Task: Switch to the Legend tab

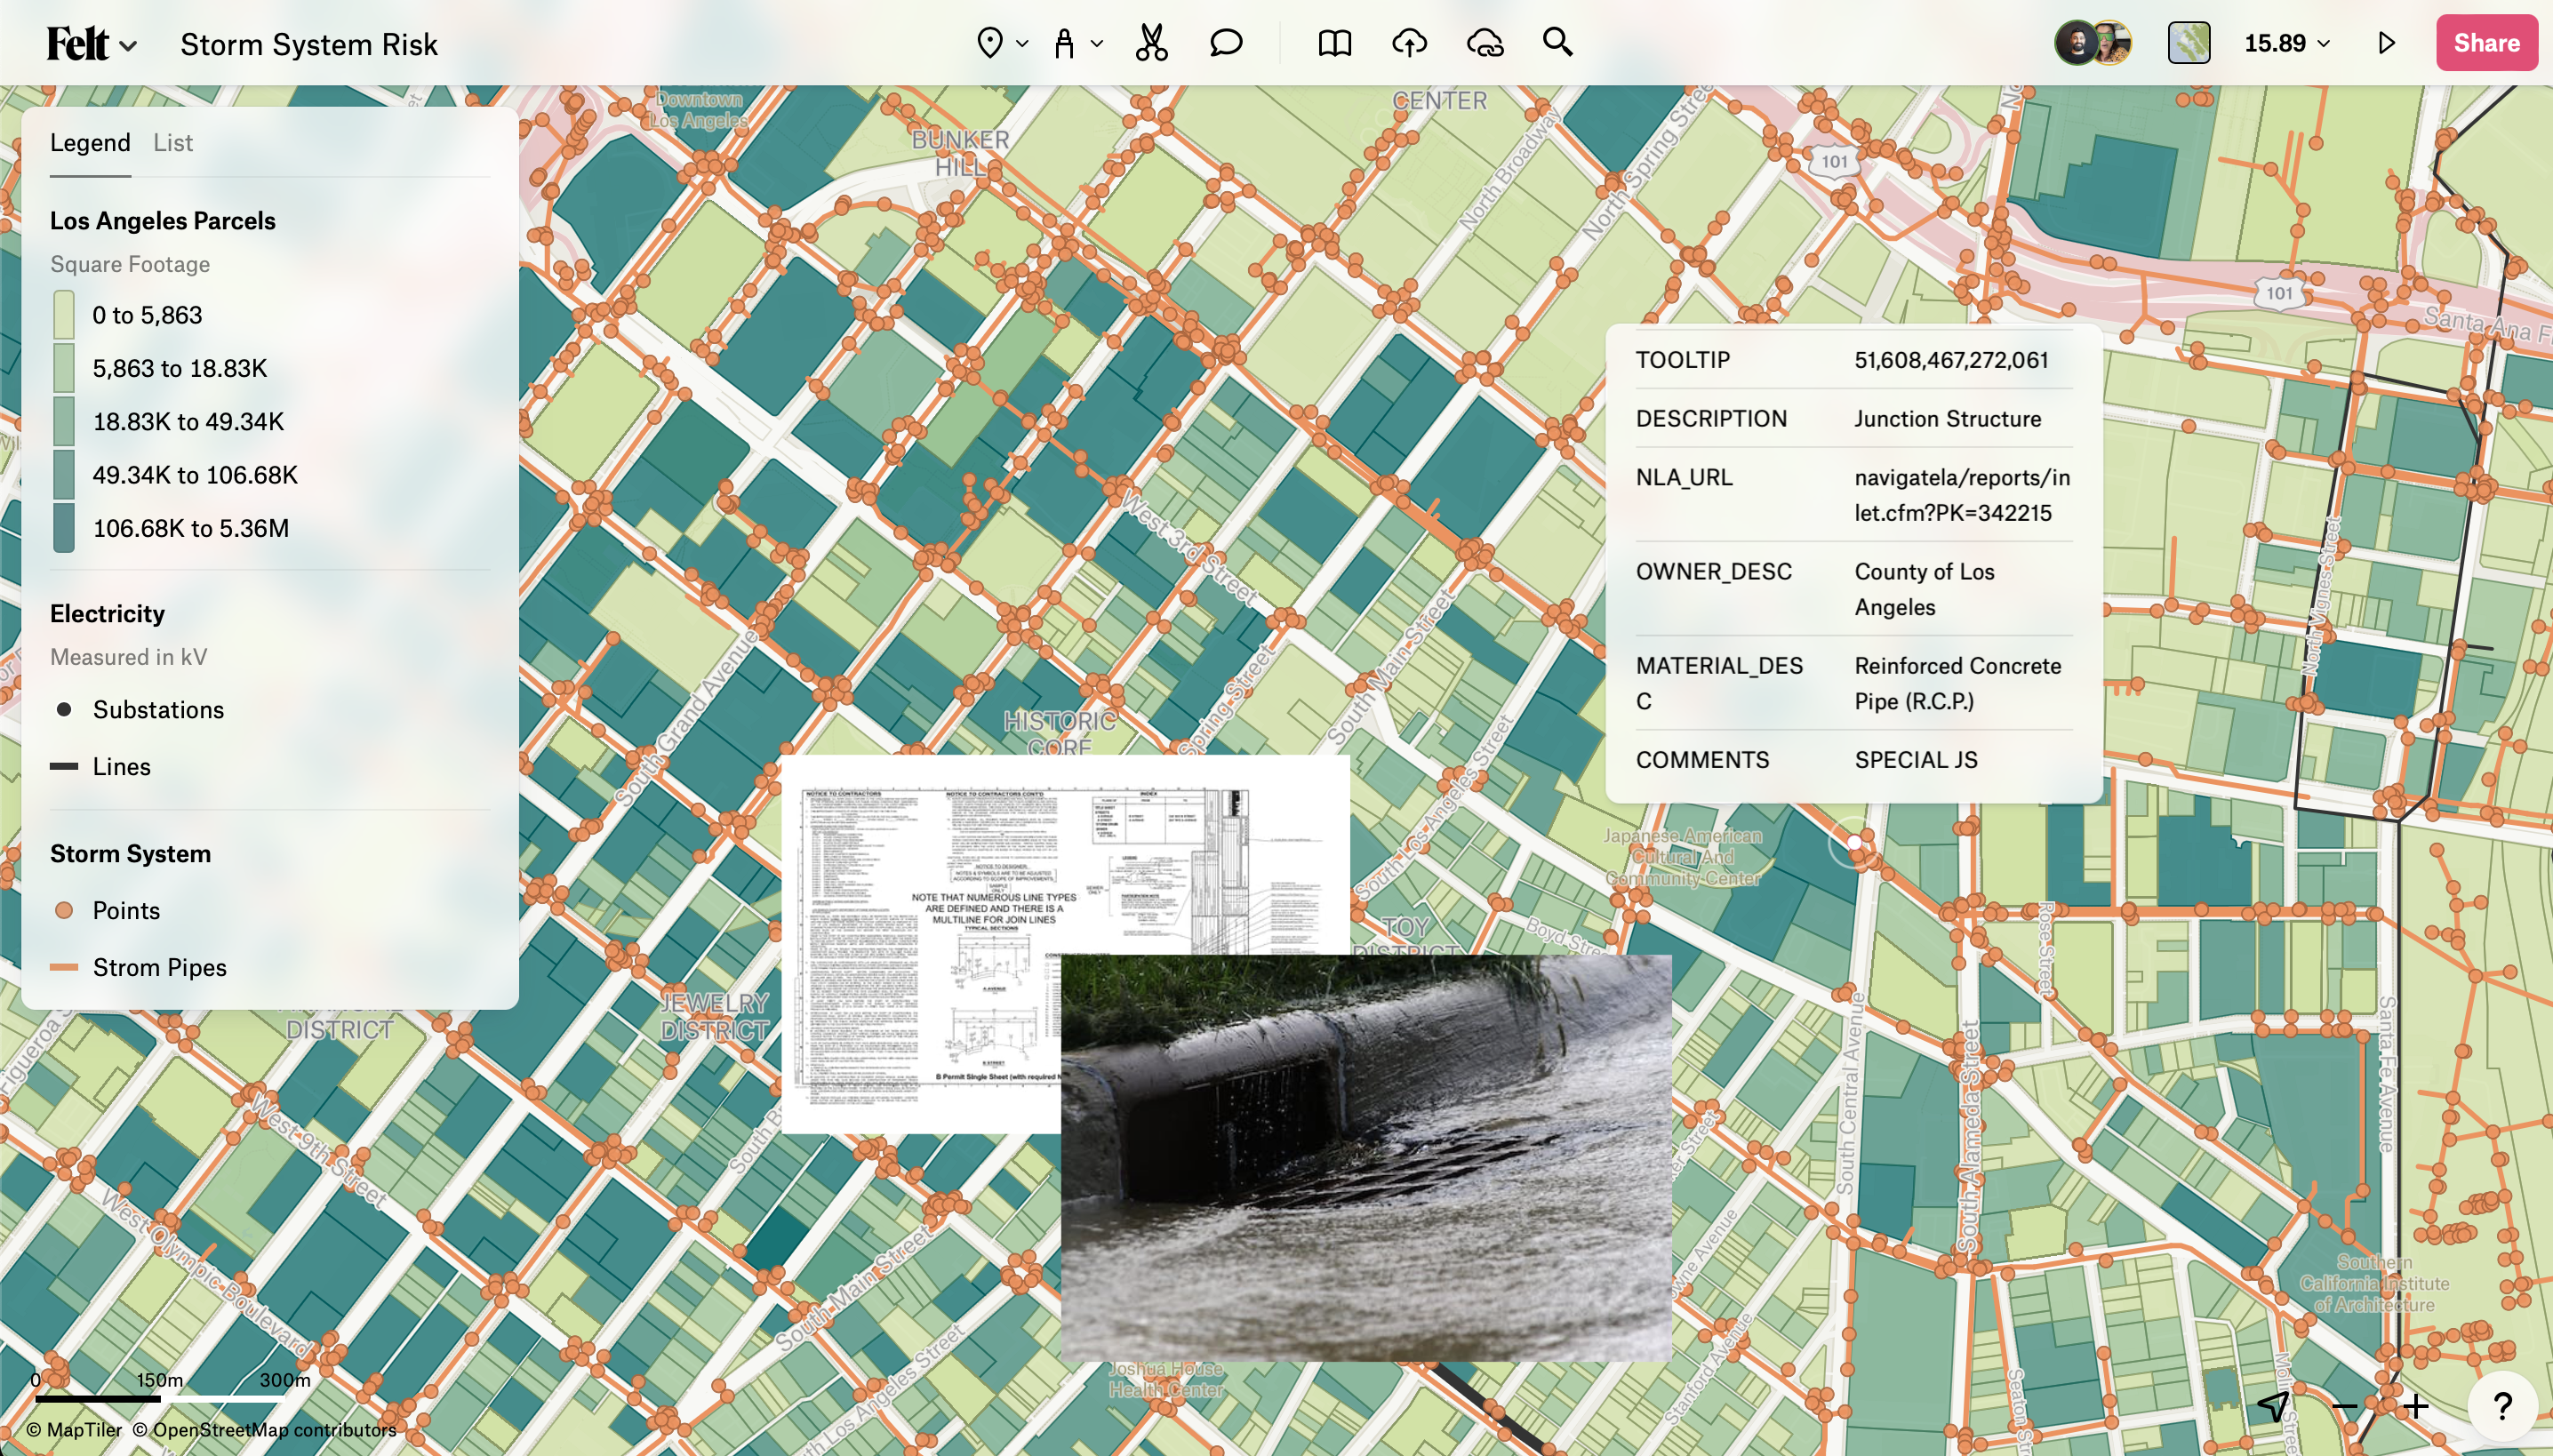Action: [90, 142]
